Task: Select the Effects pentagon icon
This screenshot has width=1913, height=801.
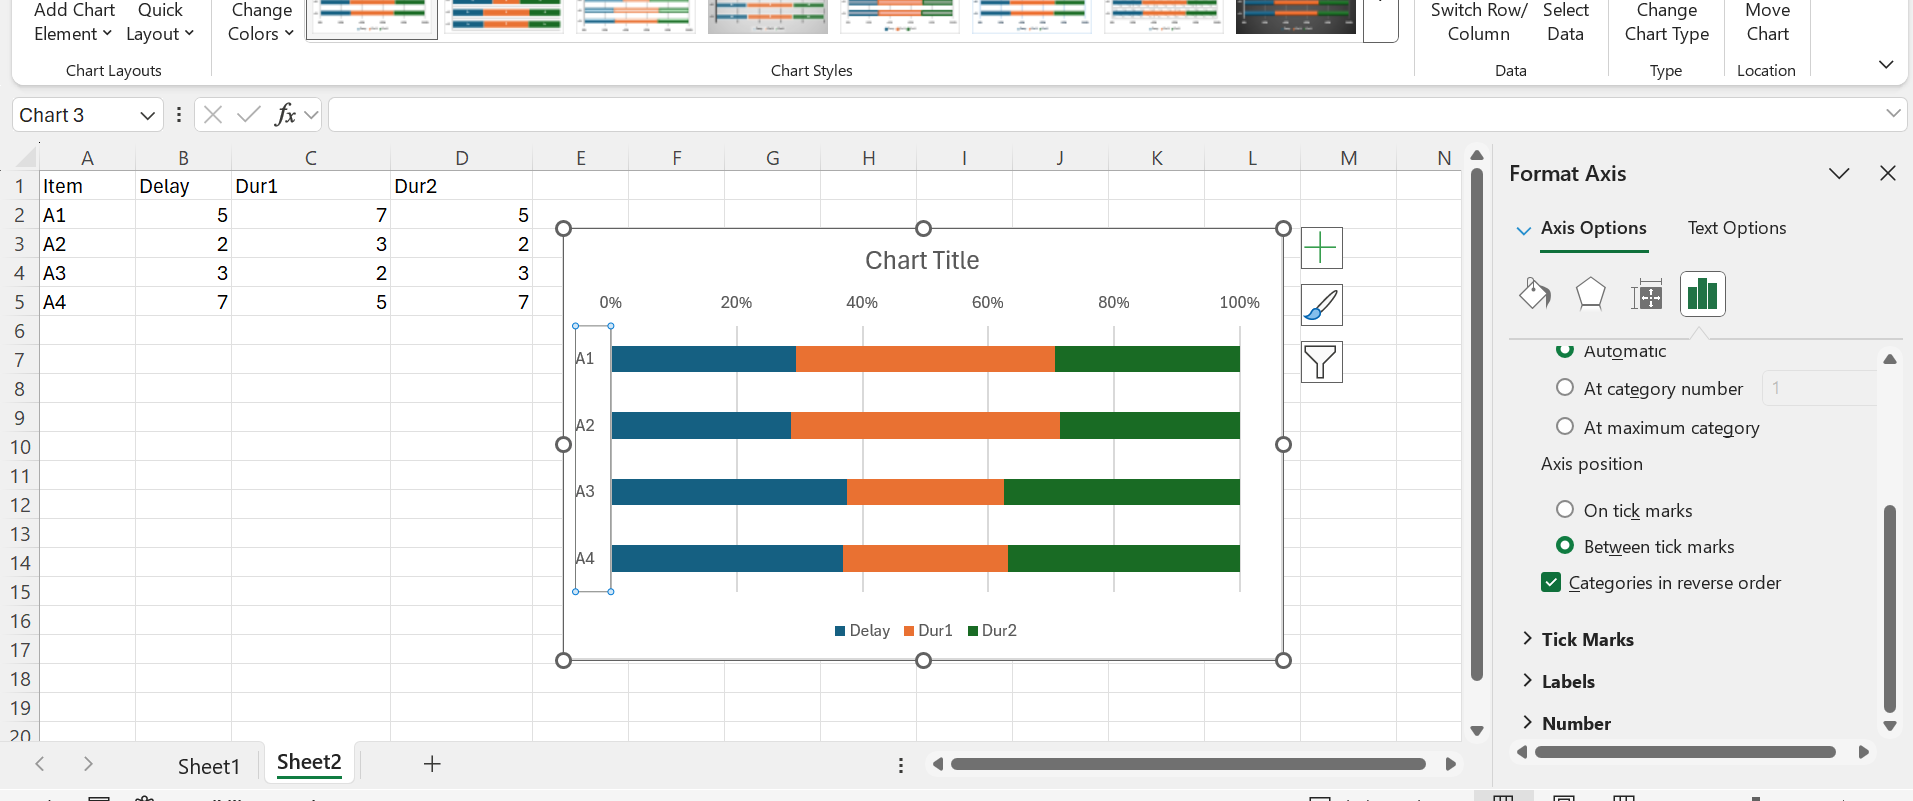Action: pos(1590,294)
